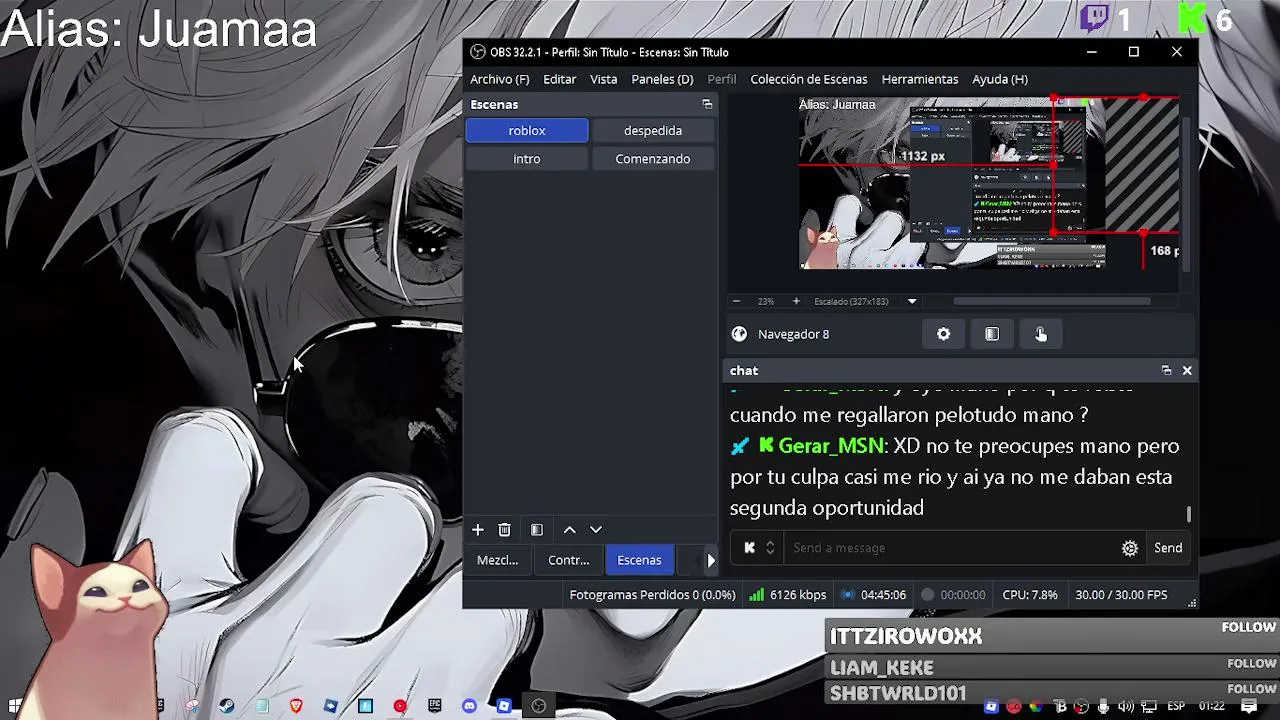Open the Editar menu
Image resolution: width=1280 pixels, height=720 pixels.
coord(560,79)
